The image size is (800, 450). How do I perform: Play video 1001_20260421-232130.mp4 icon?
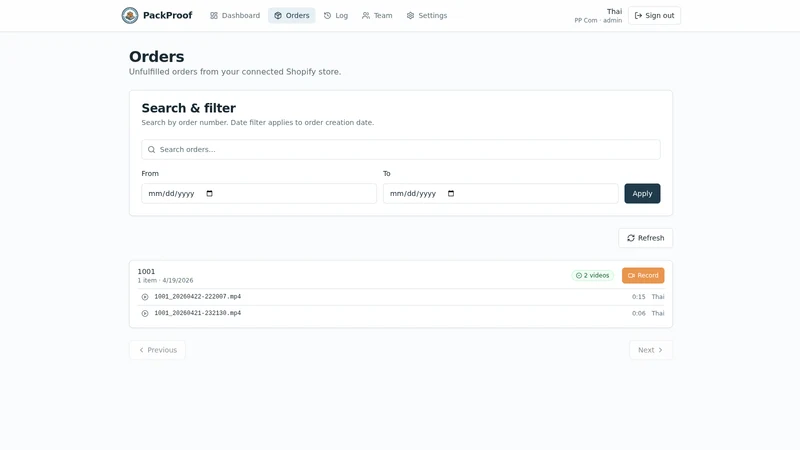coord(145,313)
